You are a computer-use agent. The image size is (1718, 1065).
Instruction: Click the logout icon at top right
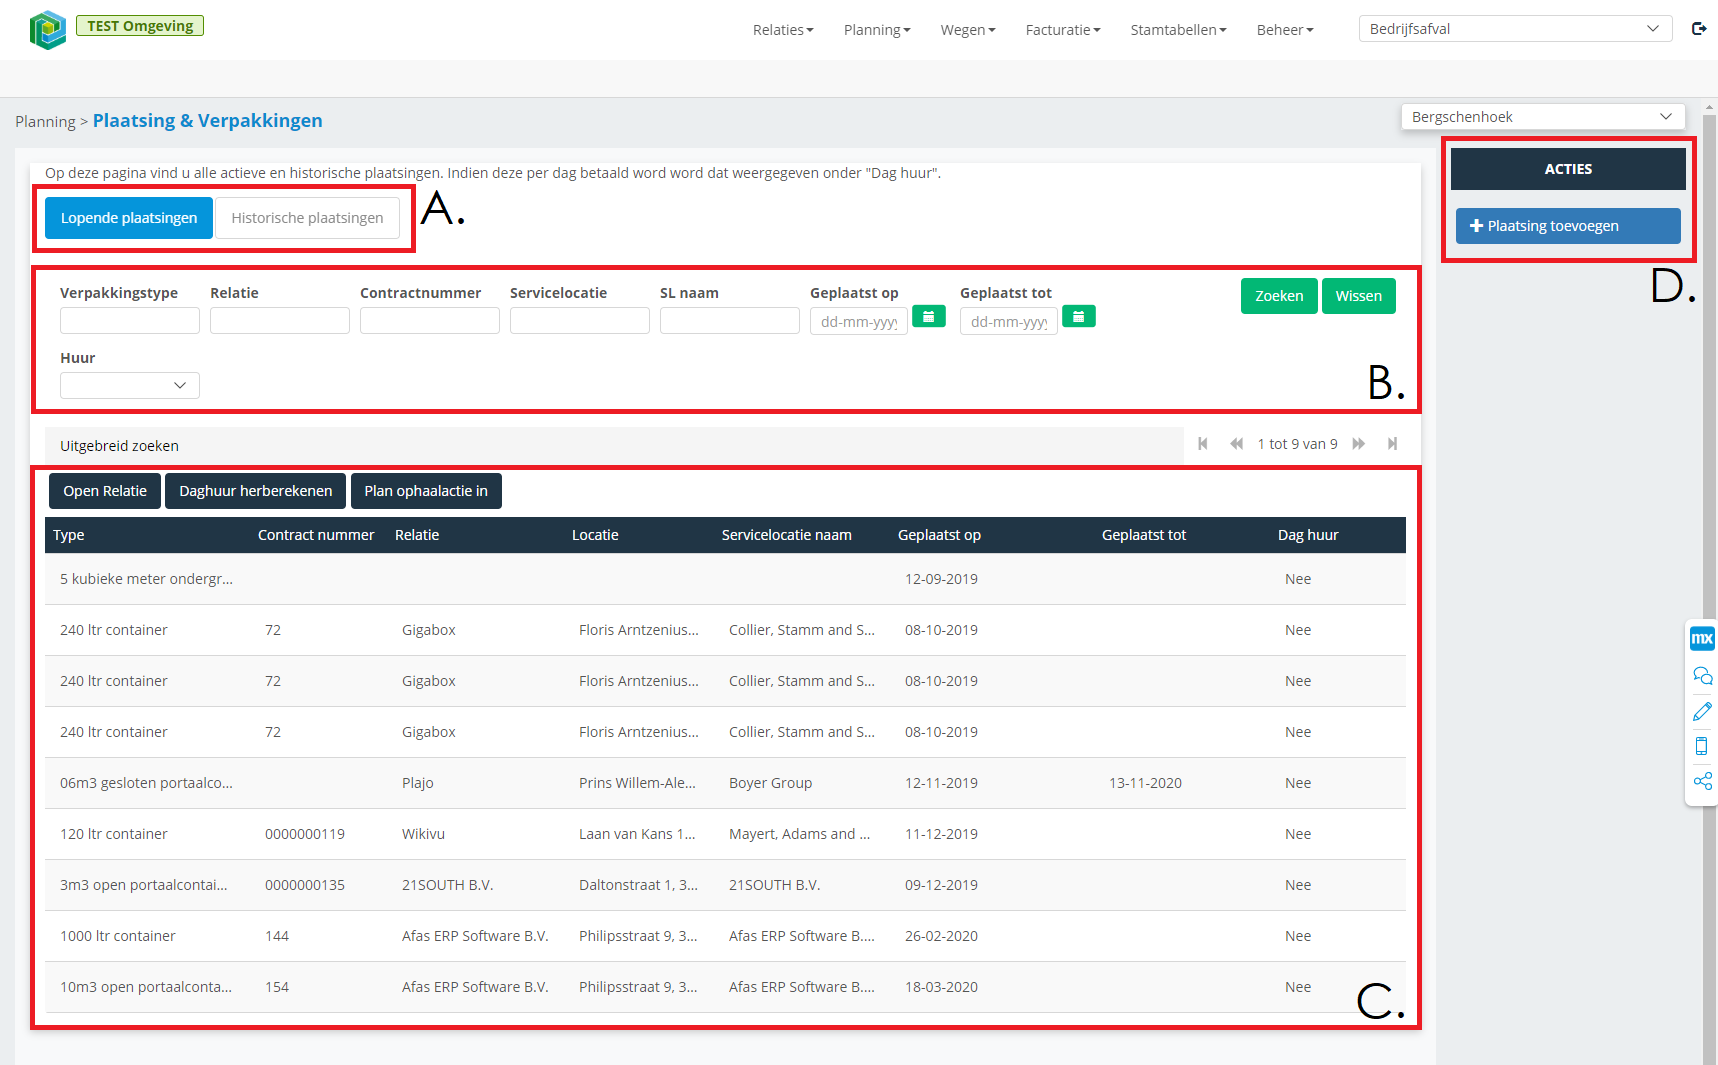click(1699, 29)
